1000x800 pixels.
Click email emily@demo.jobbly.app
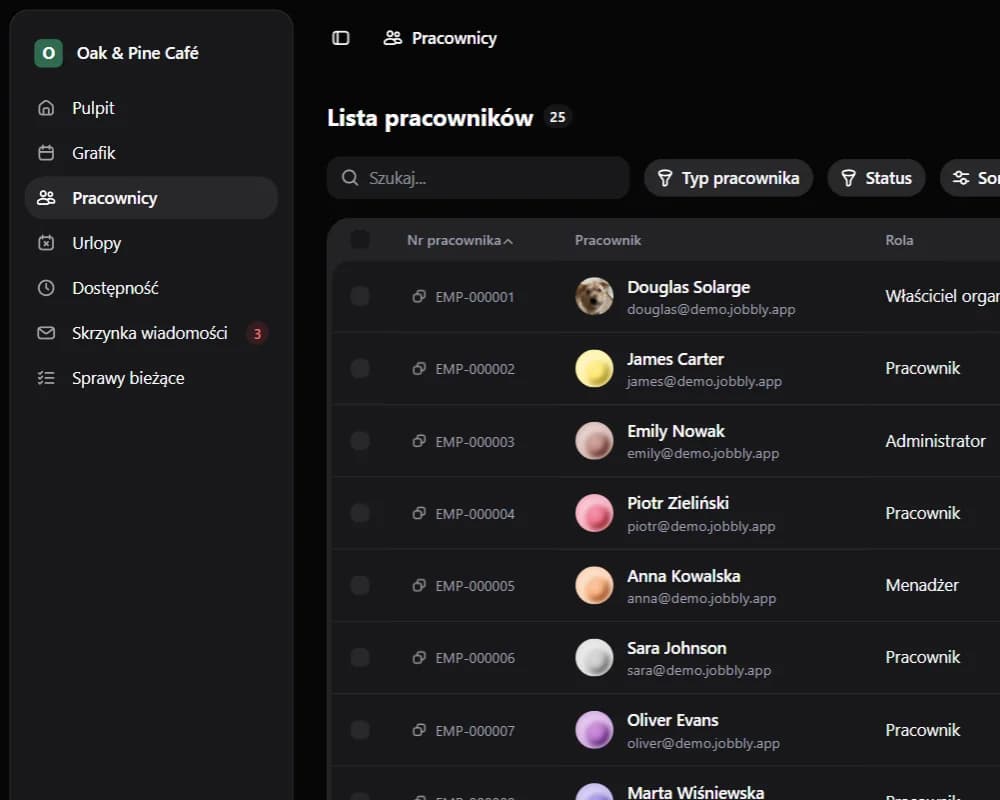click(703, 454)
